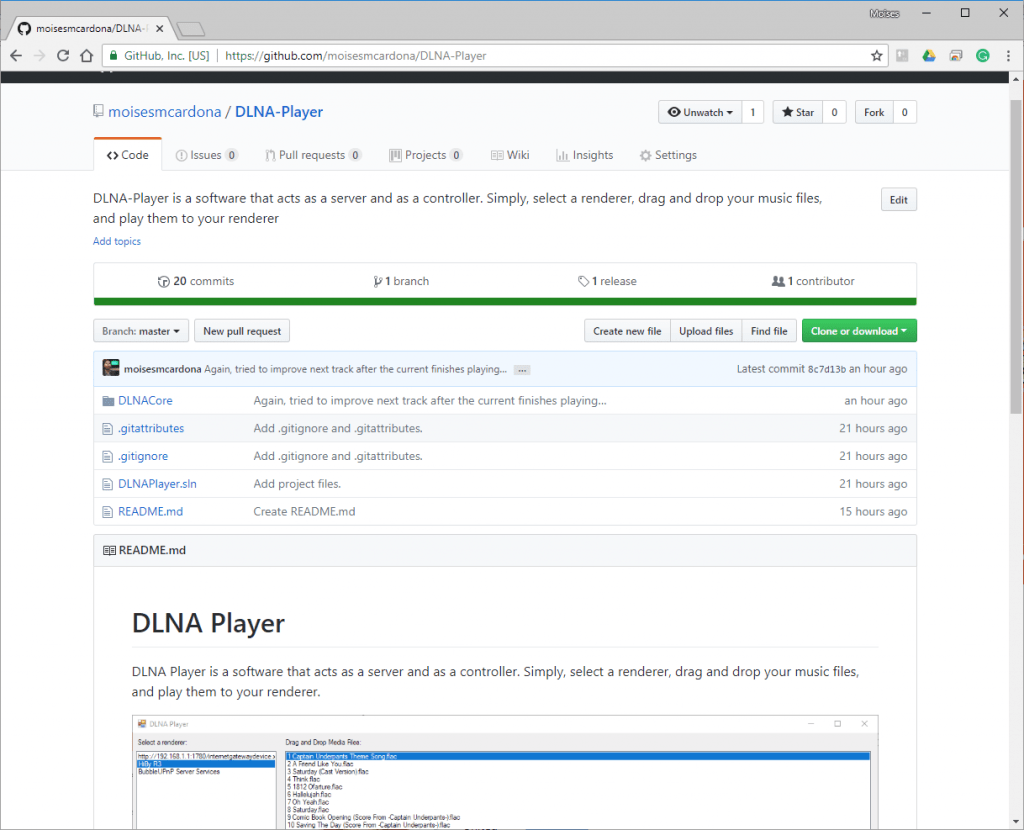Open the Google Drive extension icon

pyautogui.click(x=929, y=56)
